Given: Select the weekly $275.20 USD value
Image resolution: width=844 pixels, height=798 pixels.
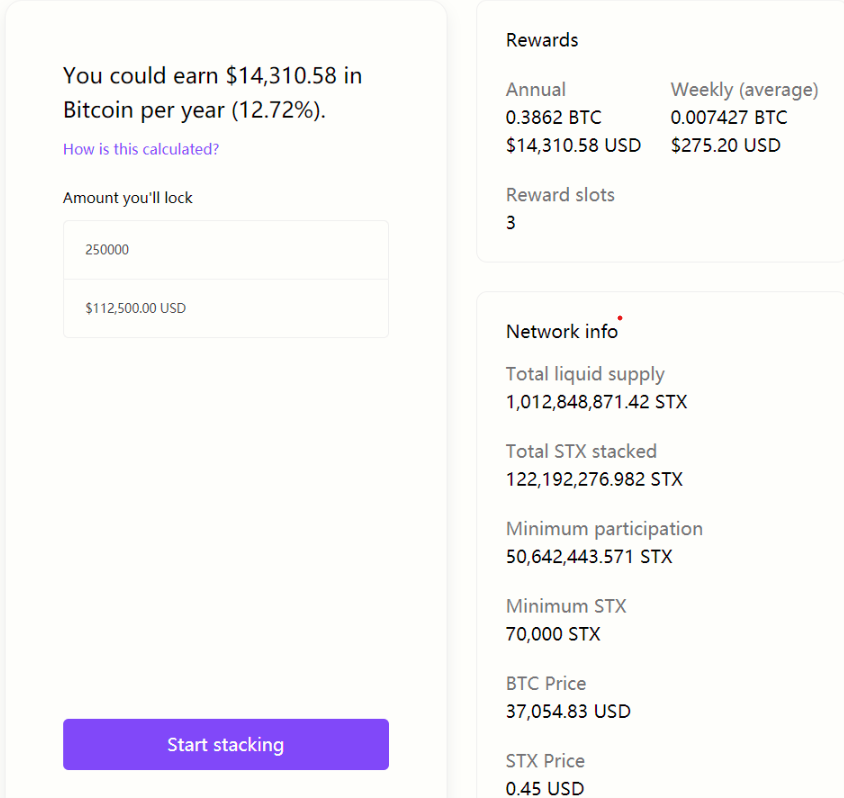Looking at the screenshot, I should pyautogui.click(x=725, y=145).
